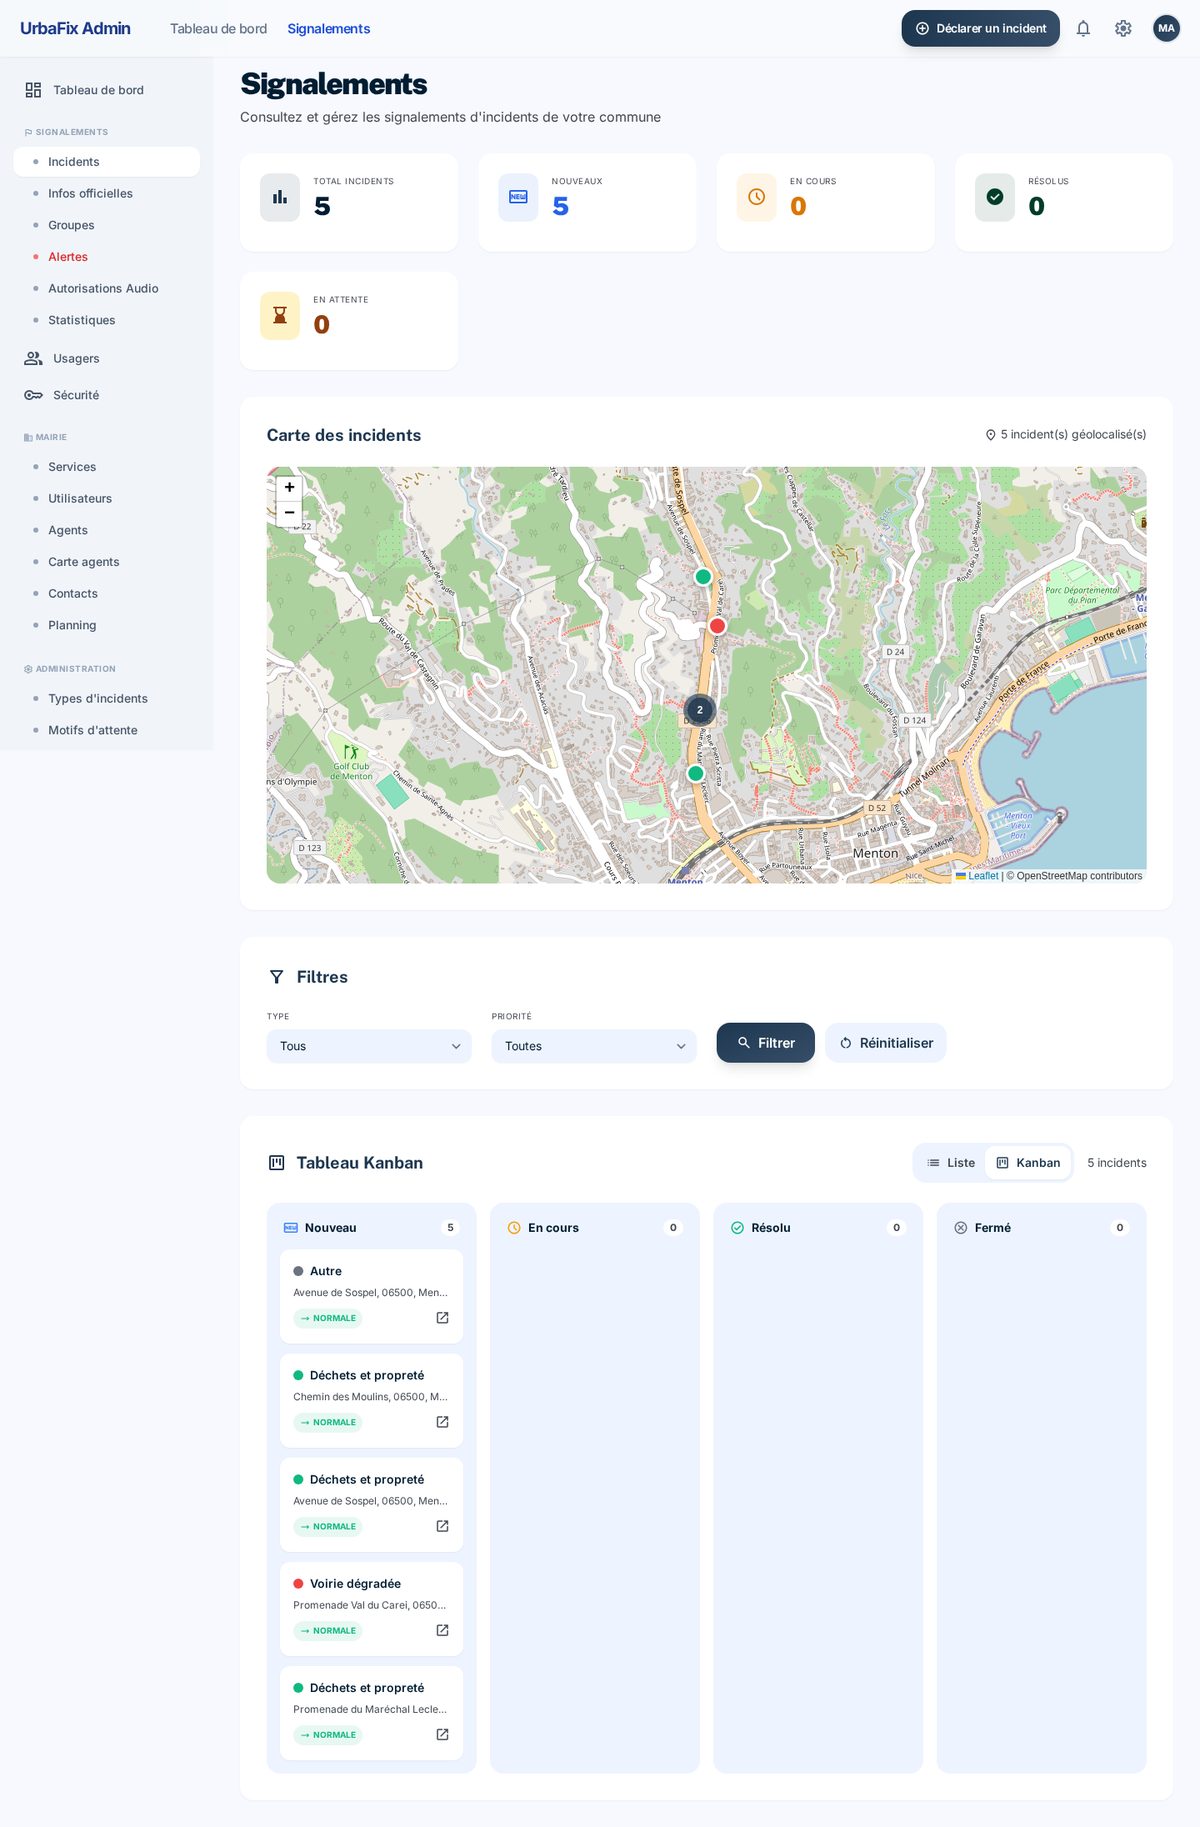Viewport: 1200px width, 1827px height.
Task: Open Infos officielles in sidebar
Action: [106, 194]
